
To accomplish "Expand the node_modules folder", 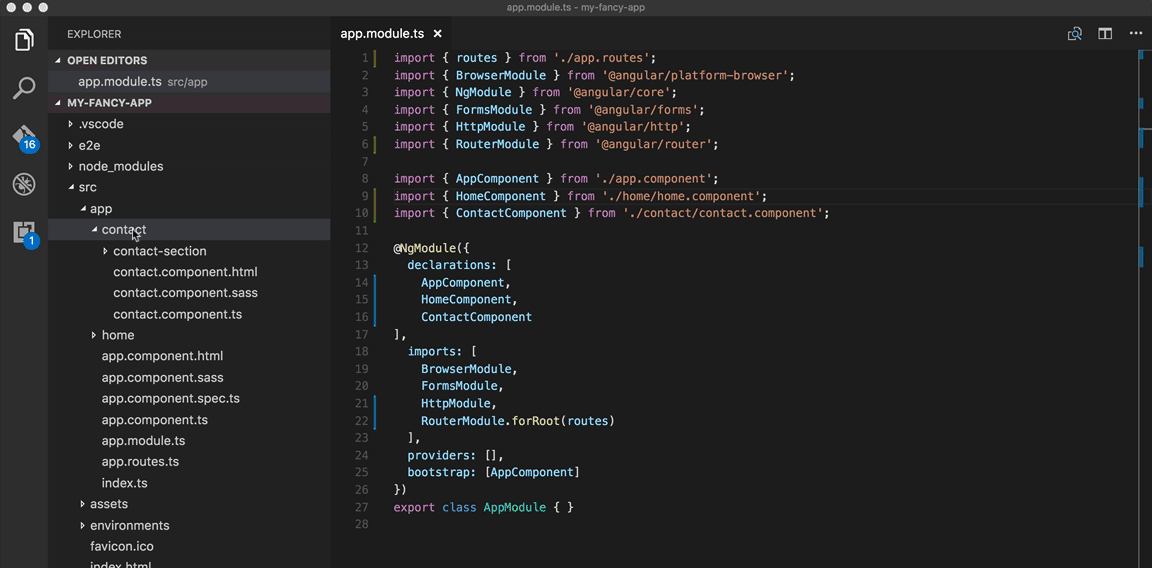I will click(190, 166).
